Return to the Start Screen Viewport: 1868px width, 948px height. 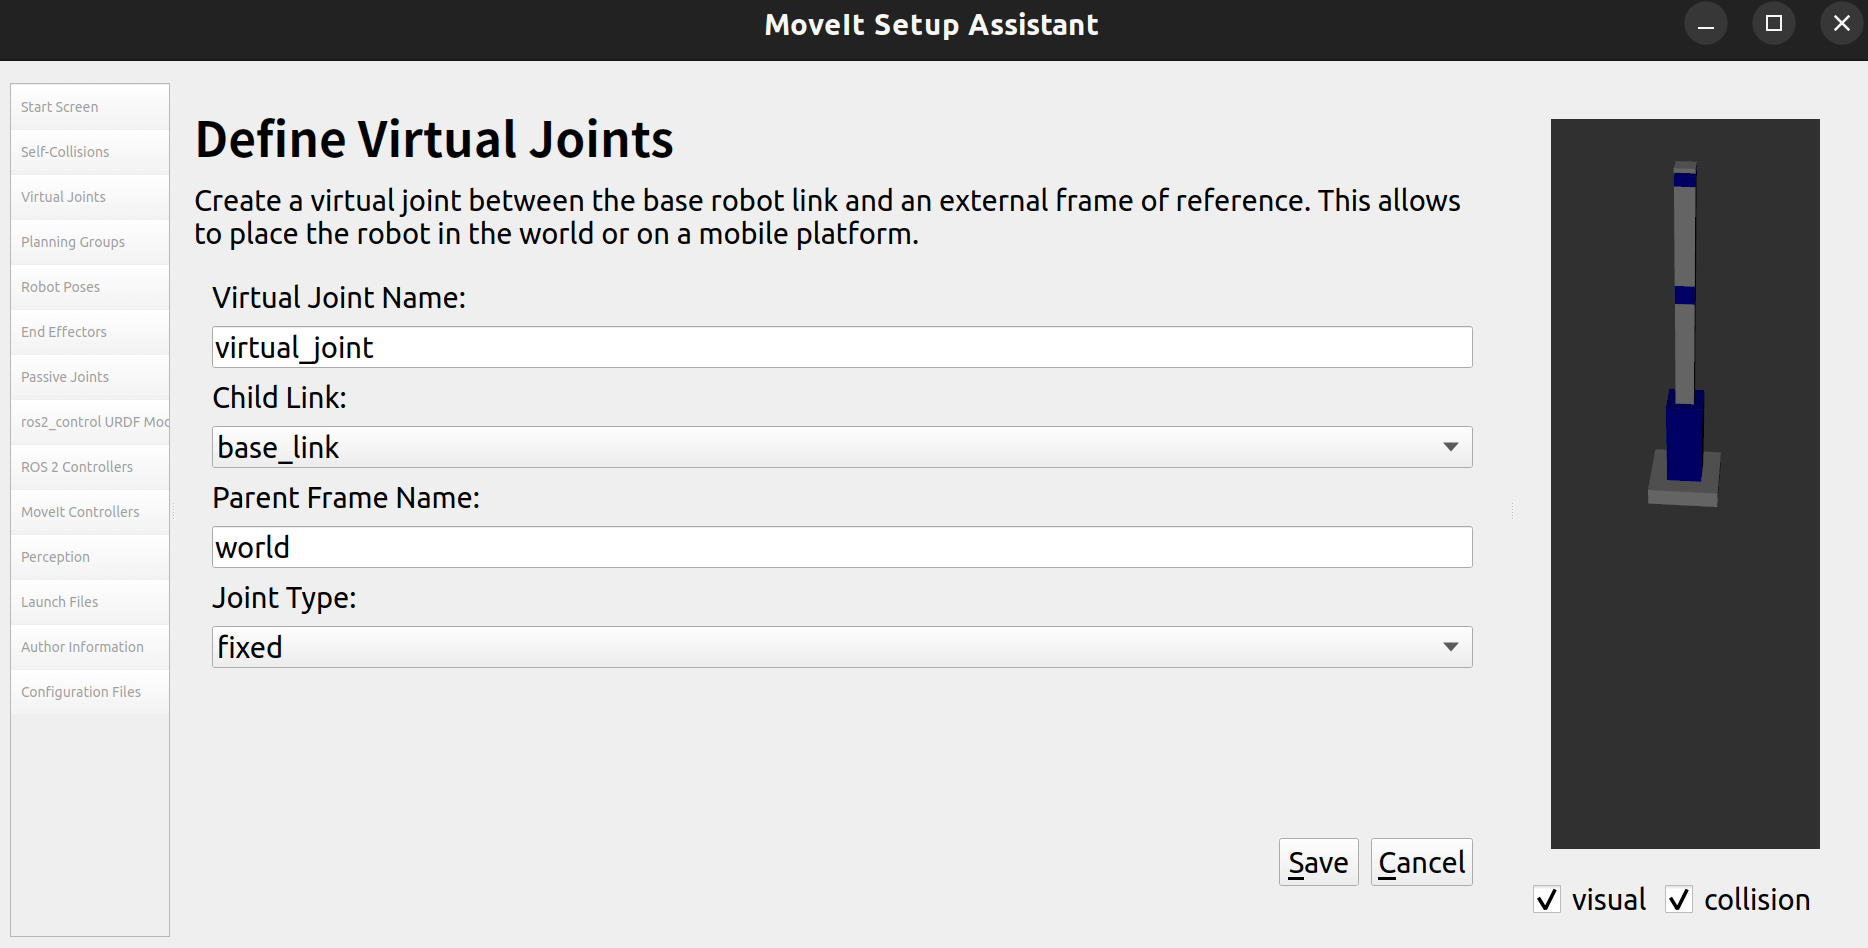point(59,107)
